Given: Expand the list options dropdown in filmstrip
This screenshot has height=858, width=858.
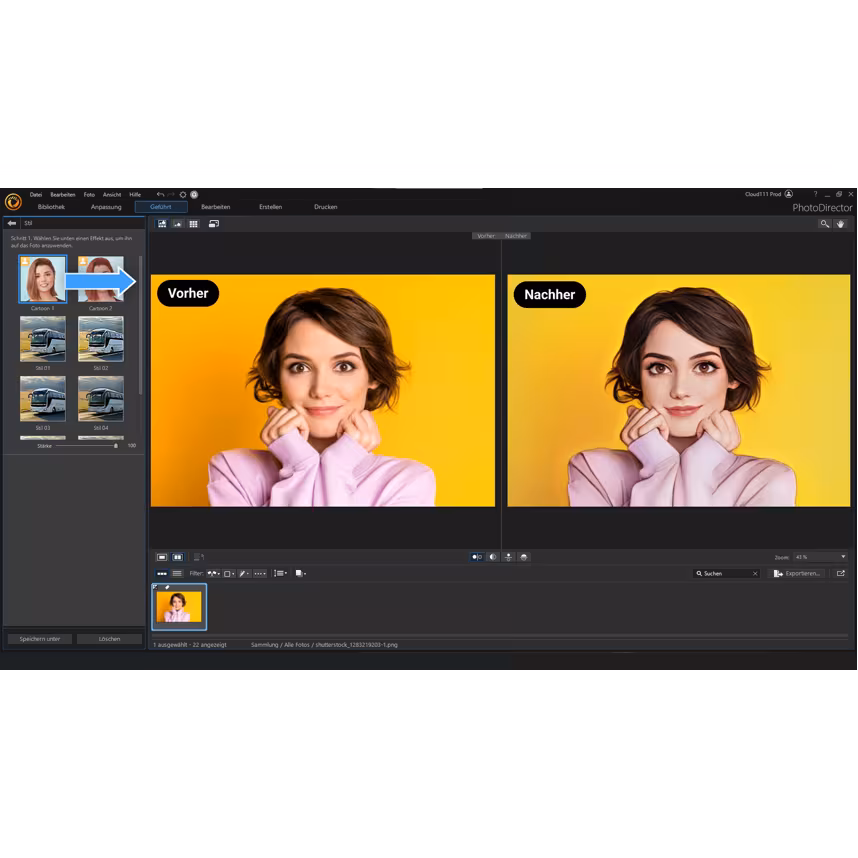Looking at the screenshot, I should tap(281, 573).
